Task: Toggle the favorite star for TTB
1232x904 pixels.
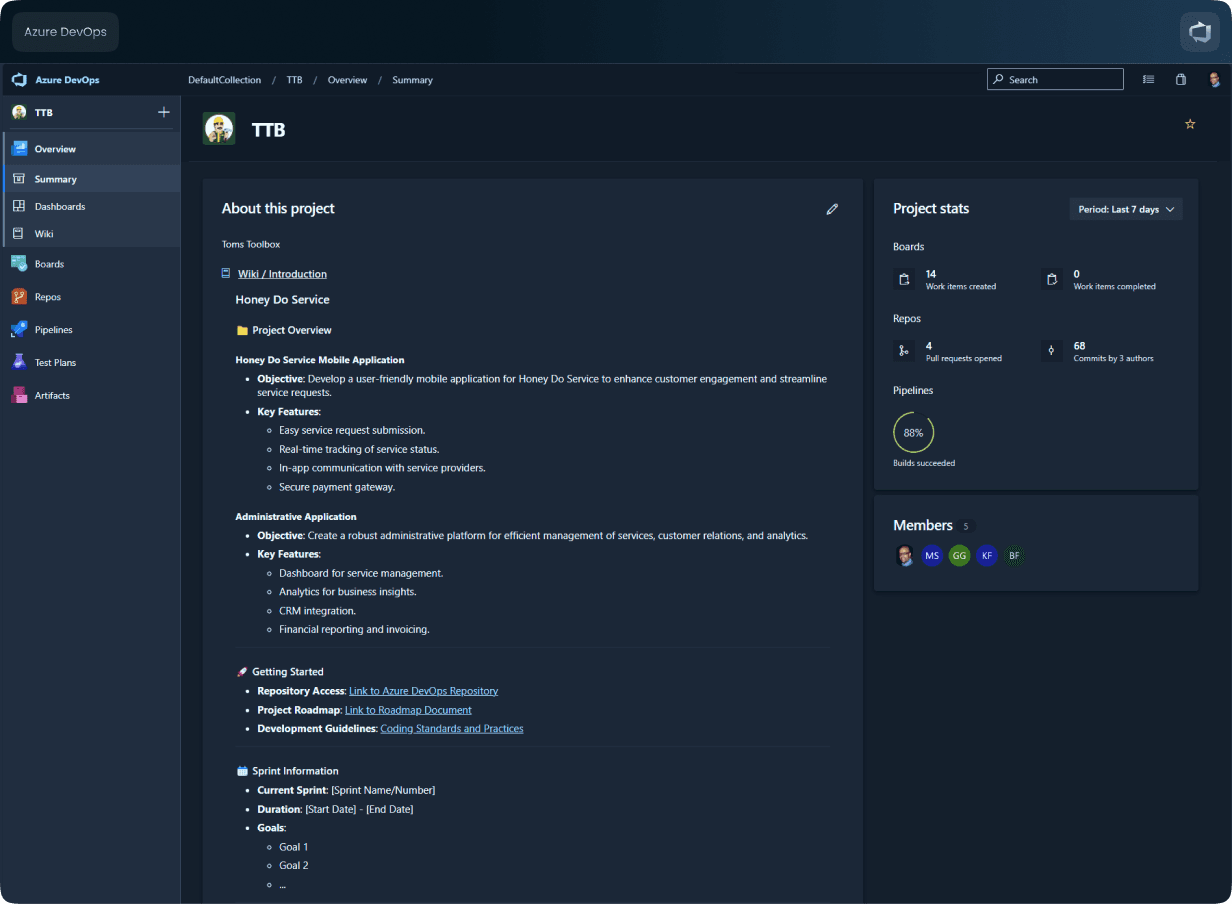Action: click(1190, 124)
